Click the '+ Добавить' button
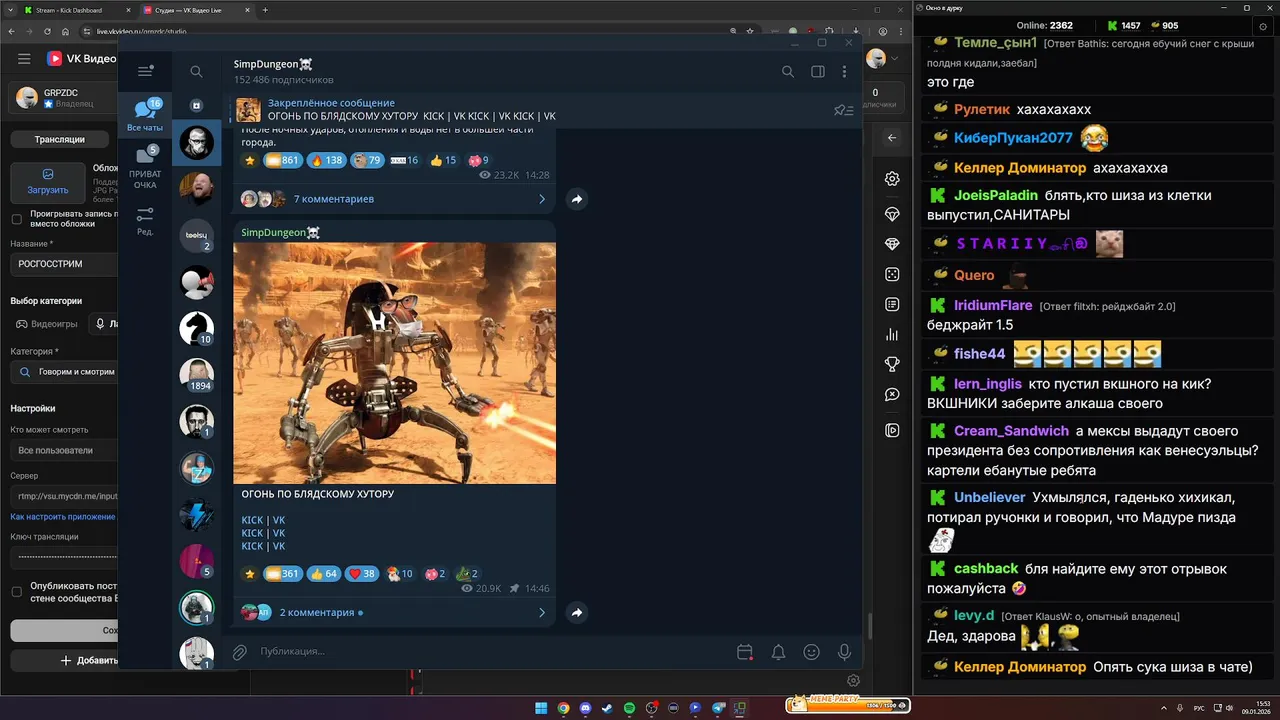Screen dimensions: 1280x720 tap(64, 660)
